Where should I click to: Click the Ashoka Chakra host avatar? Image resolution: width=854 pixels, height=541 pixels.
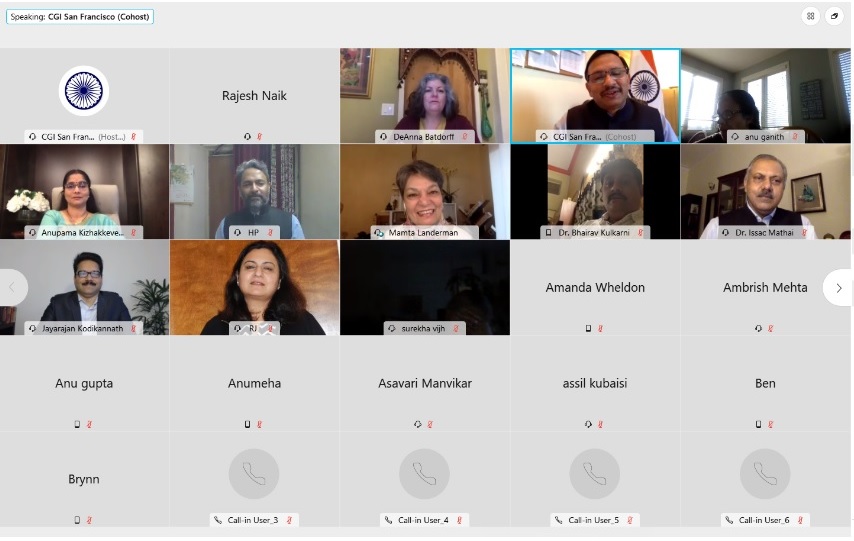click(84, 91)
